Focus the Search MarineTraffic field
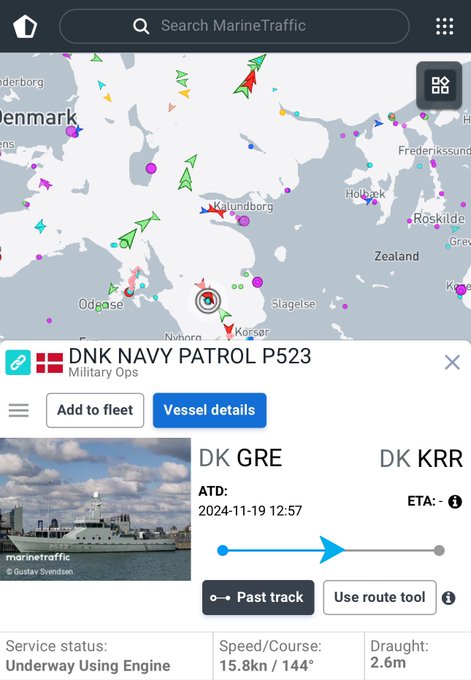The image size is (471, 680). [x=234, y=26]
